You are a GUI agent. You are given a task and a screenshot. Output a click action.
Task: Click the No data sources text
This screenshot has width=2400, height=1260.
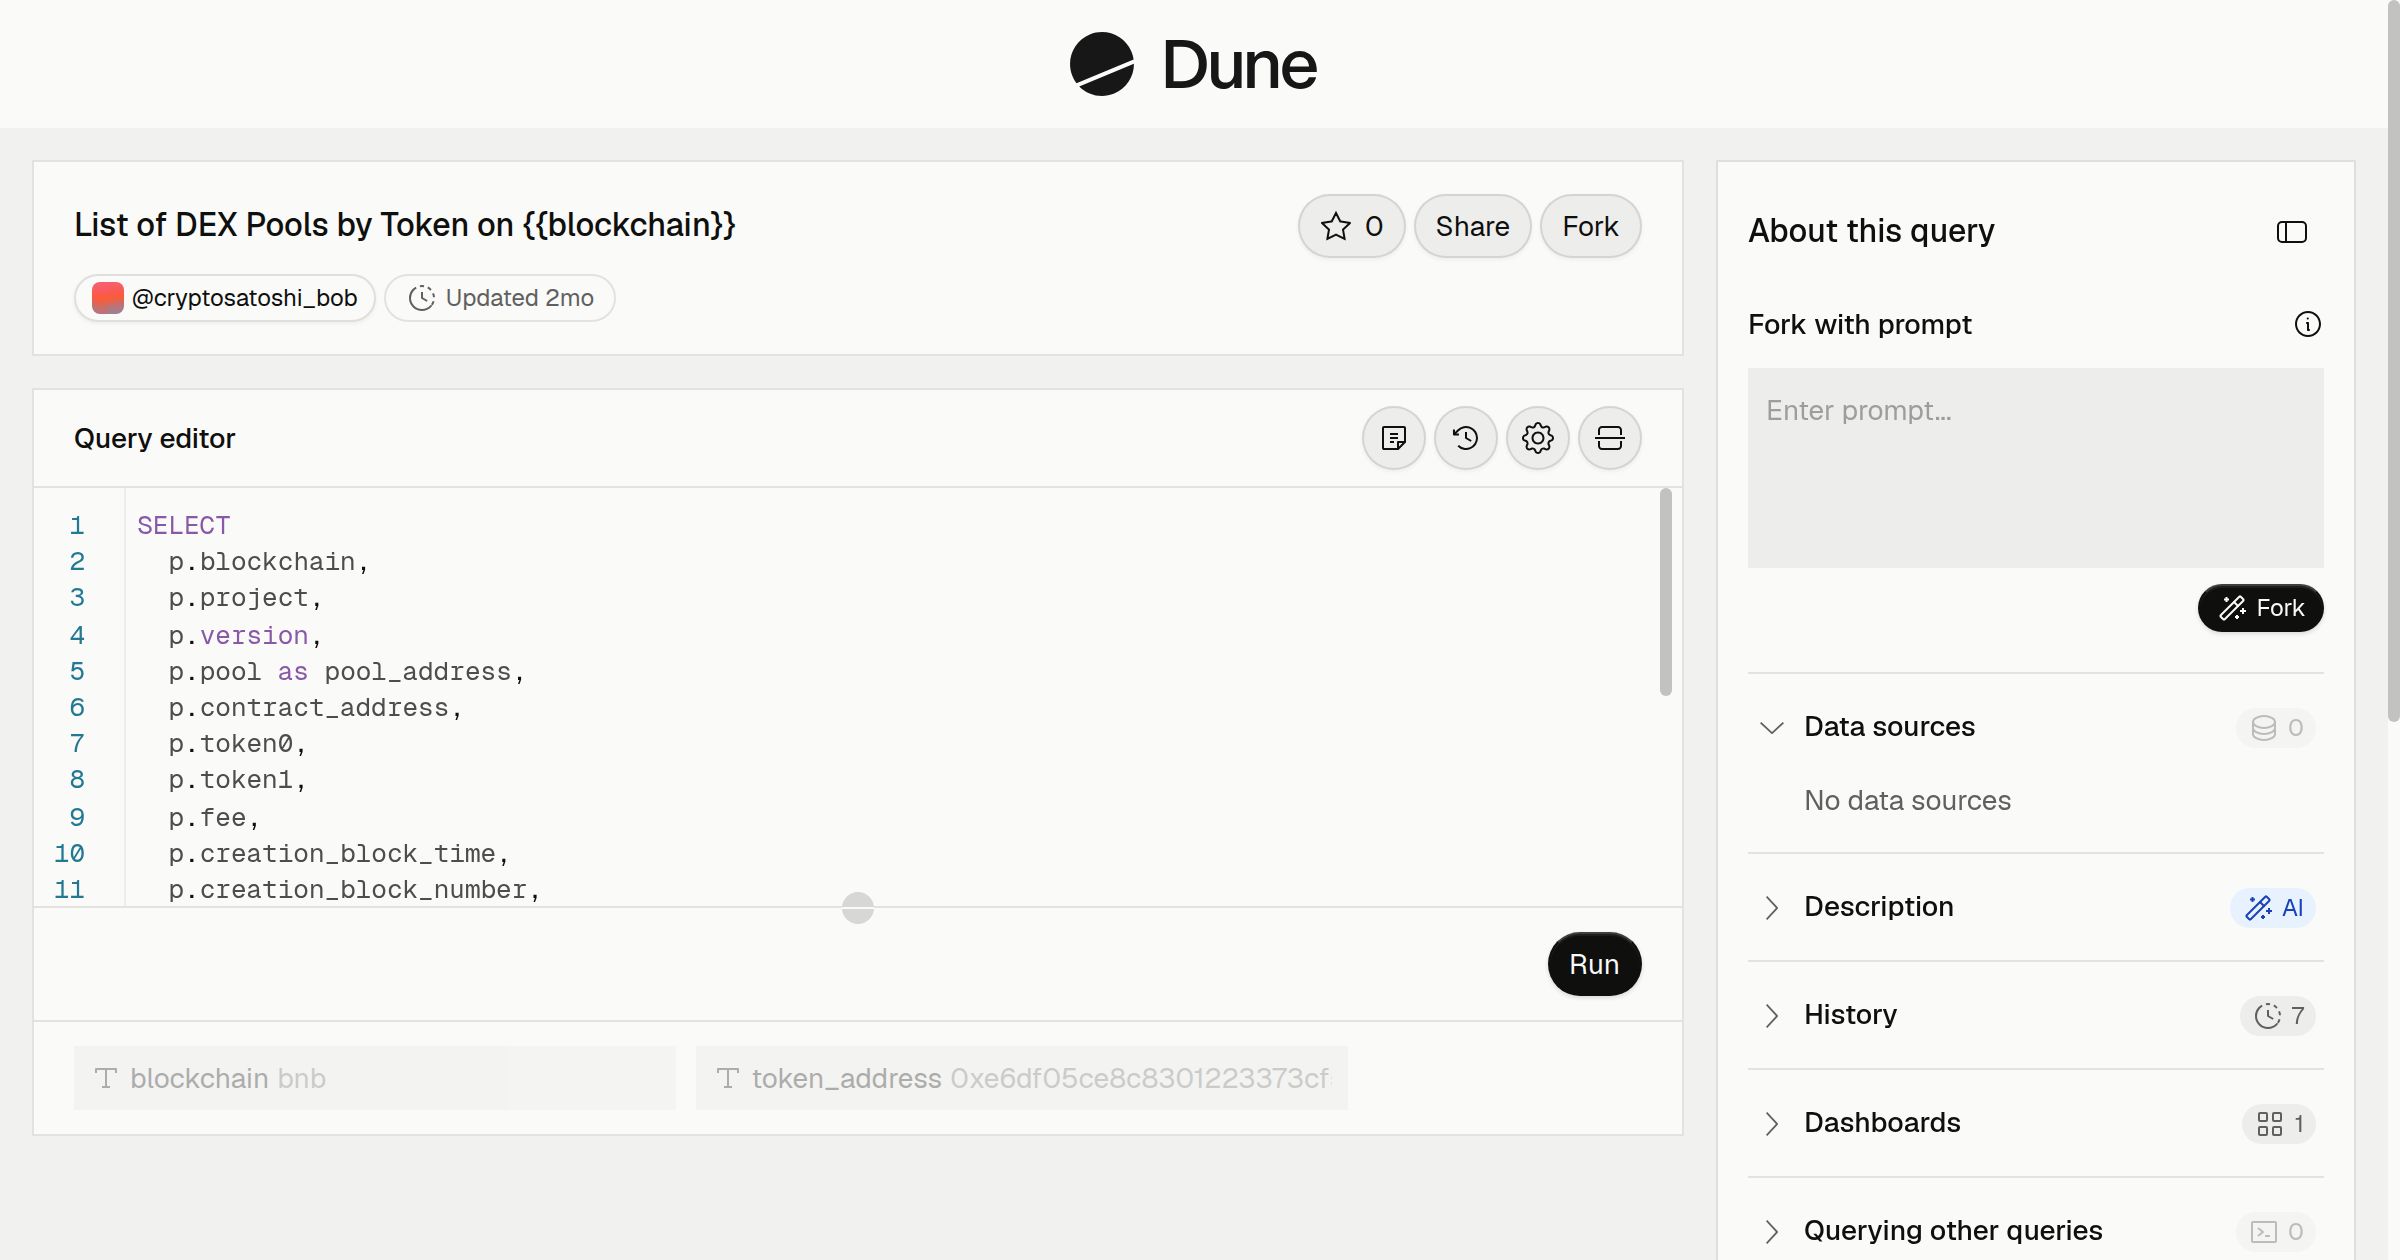pyautogui.click(x=1907, y=800)
